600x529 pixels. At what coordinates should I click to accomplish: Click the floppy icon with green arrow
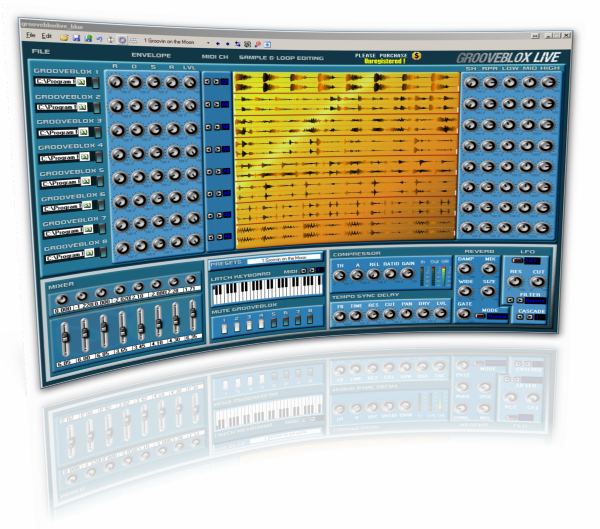tap(88, 38)
